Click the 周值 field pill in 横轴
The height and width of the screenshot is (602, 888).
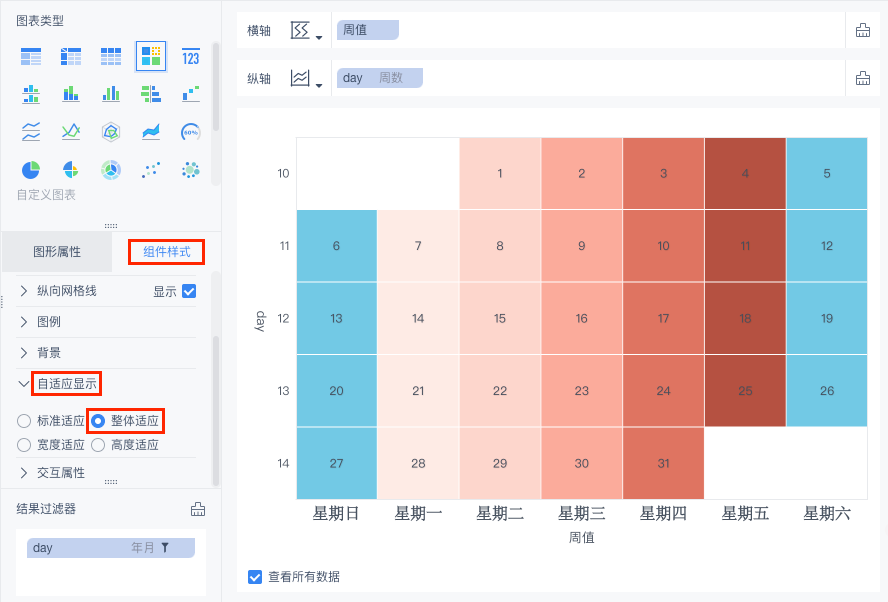click(367, 30)
